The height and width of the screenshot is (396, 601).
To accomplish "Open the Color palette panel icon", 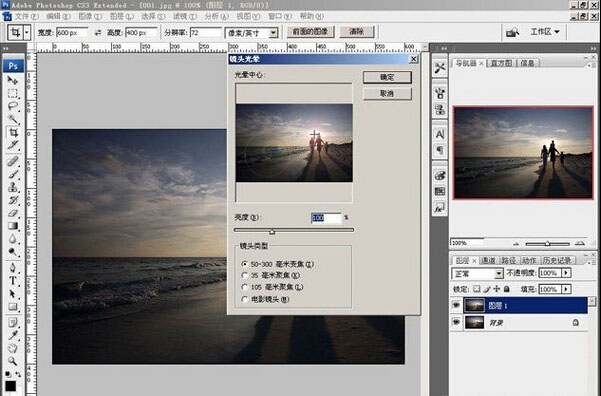I will point(440,175).
